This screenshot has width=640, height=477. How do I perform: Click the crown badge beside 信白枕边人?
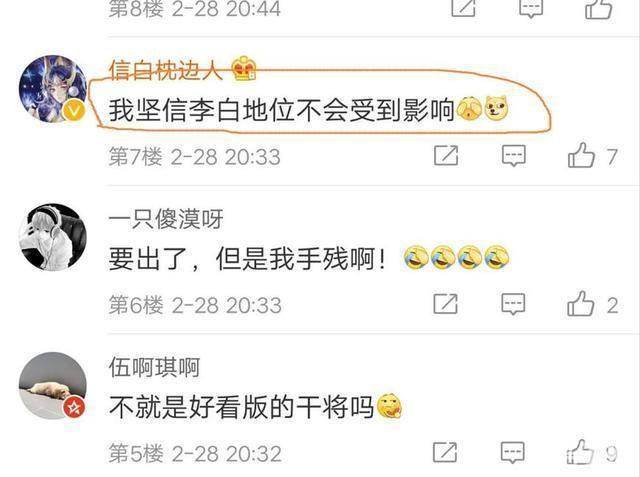[x=244, y=69]
